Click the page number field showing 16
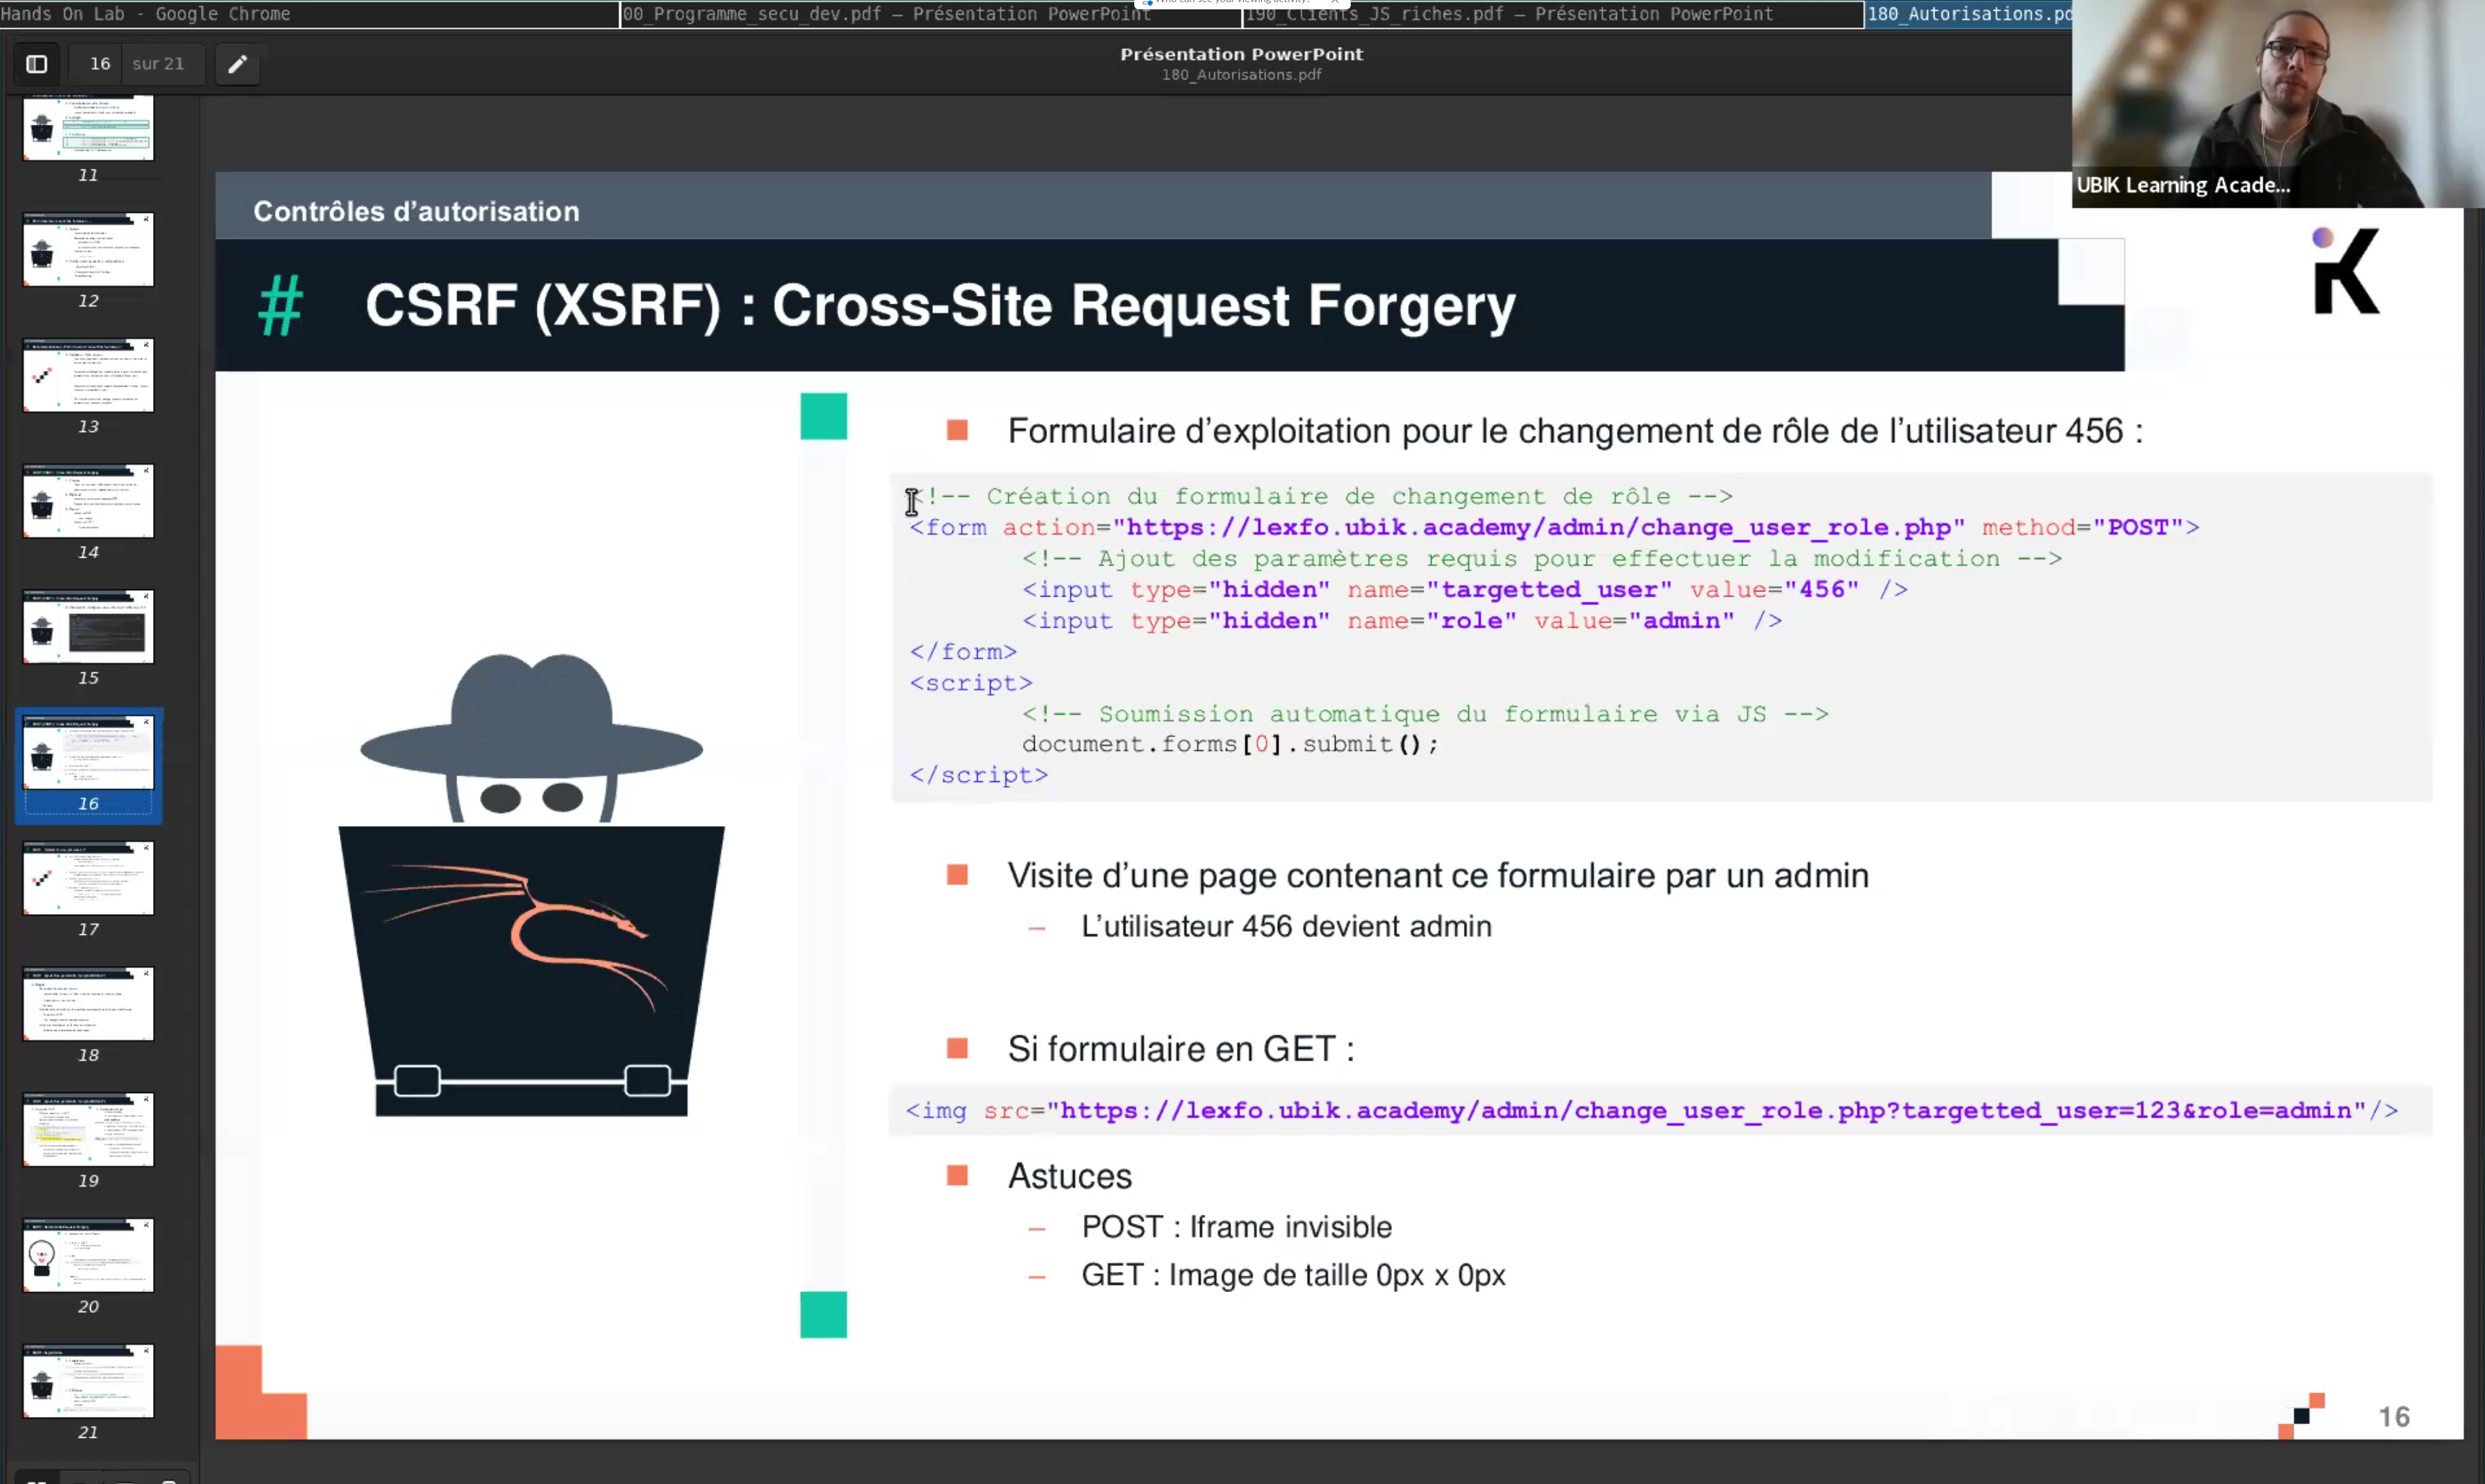The width and height of the screenshot is (2485, 1484). [100, 64]
